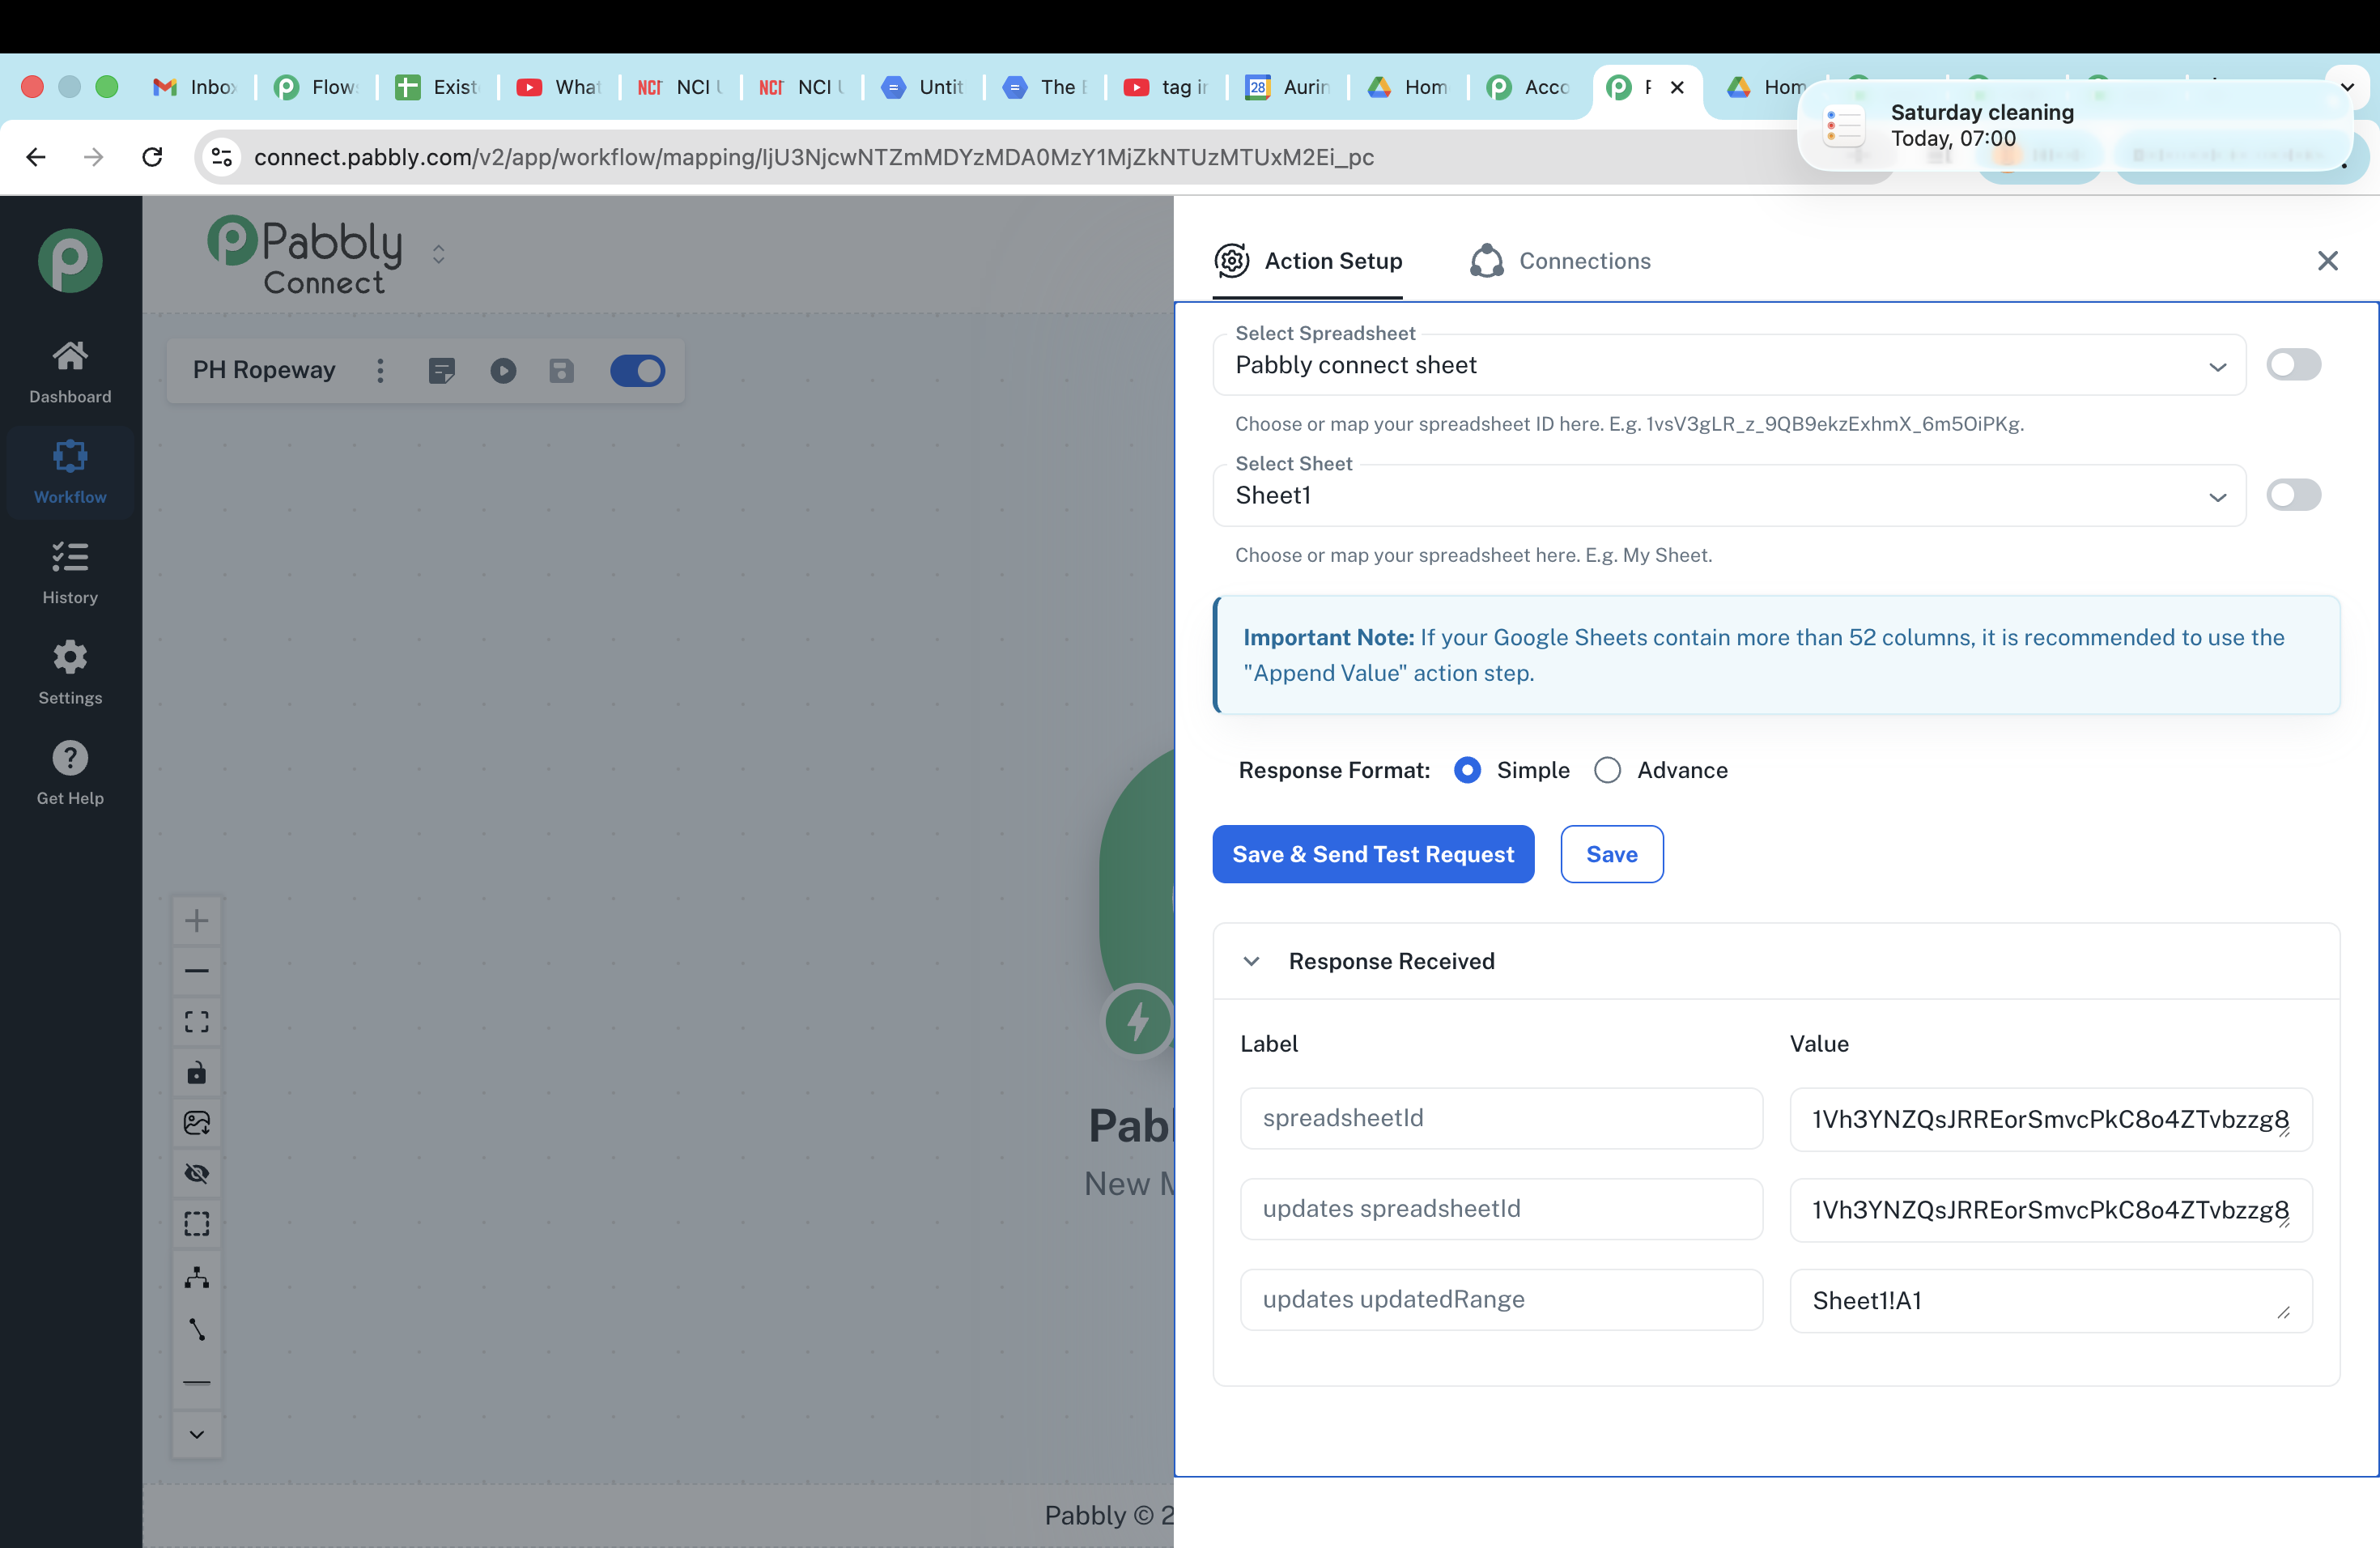The width and height of the screenshot is (2380, 1548).
Task: Click the green Pabbly logo in sidebar
Action: click(x=70, y=260)
